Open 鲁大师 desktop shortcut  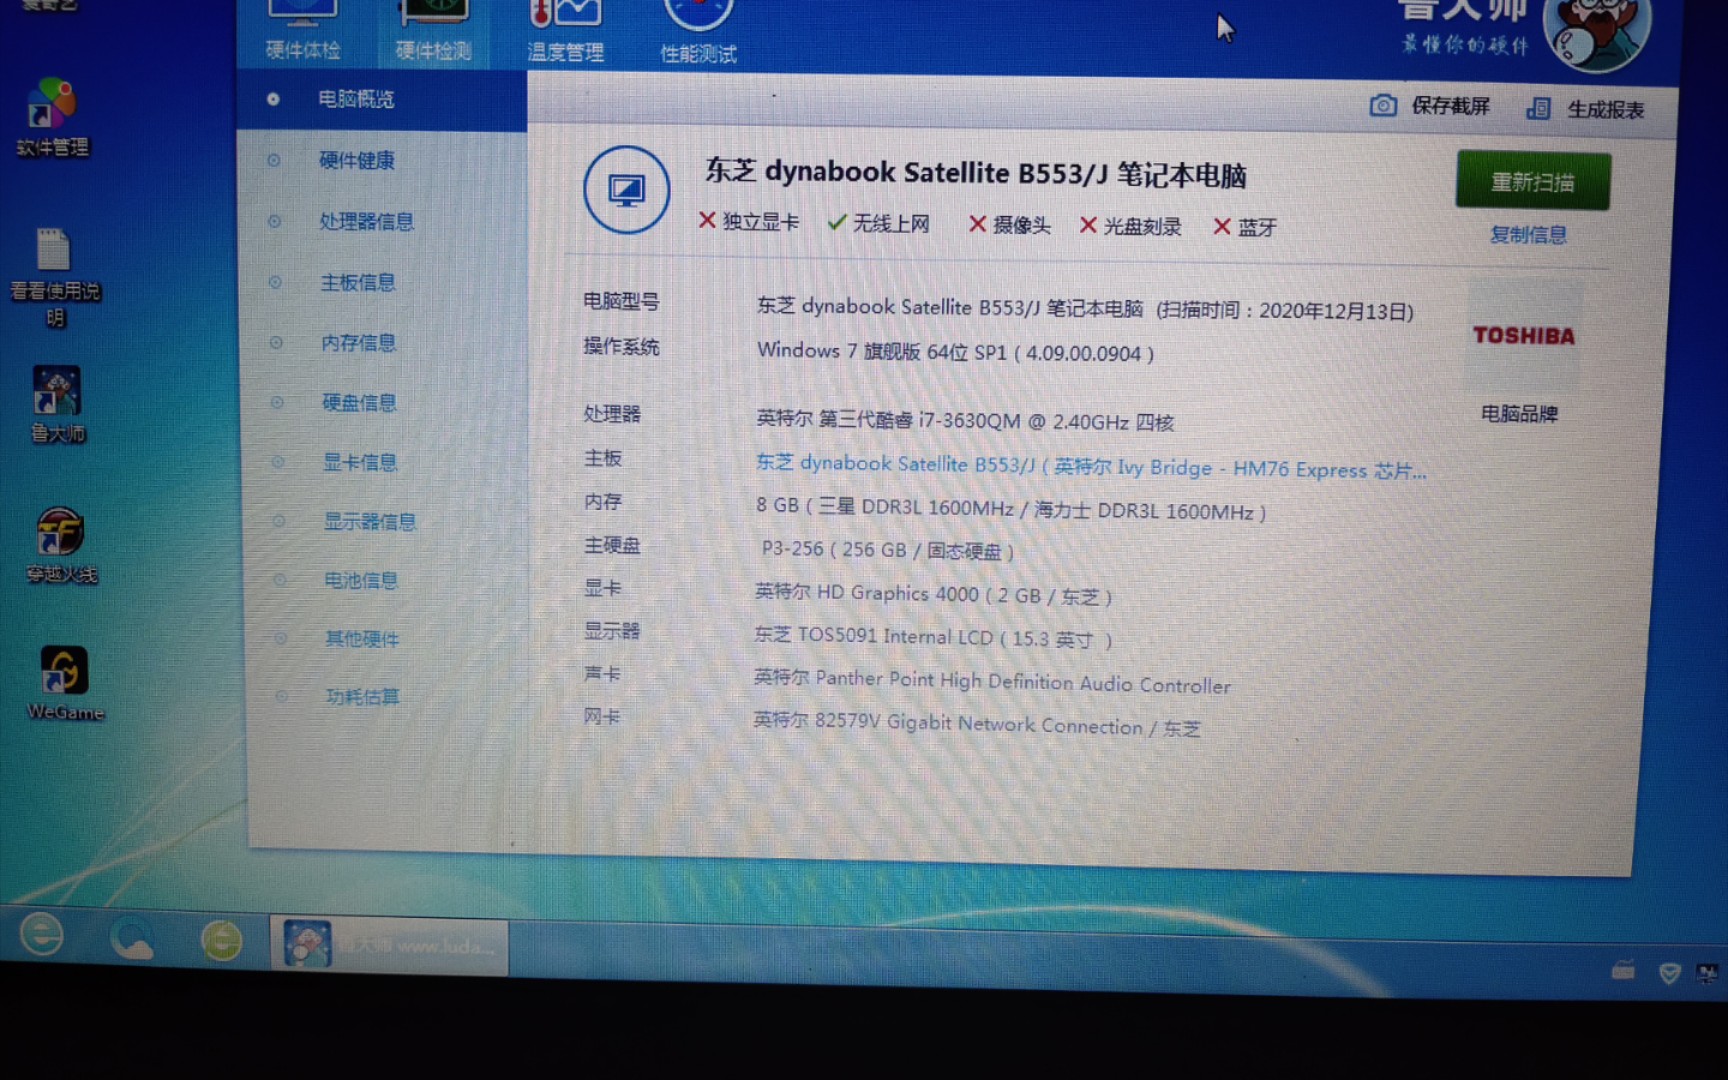click(x=57, y=405)
